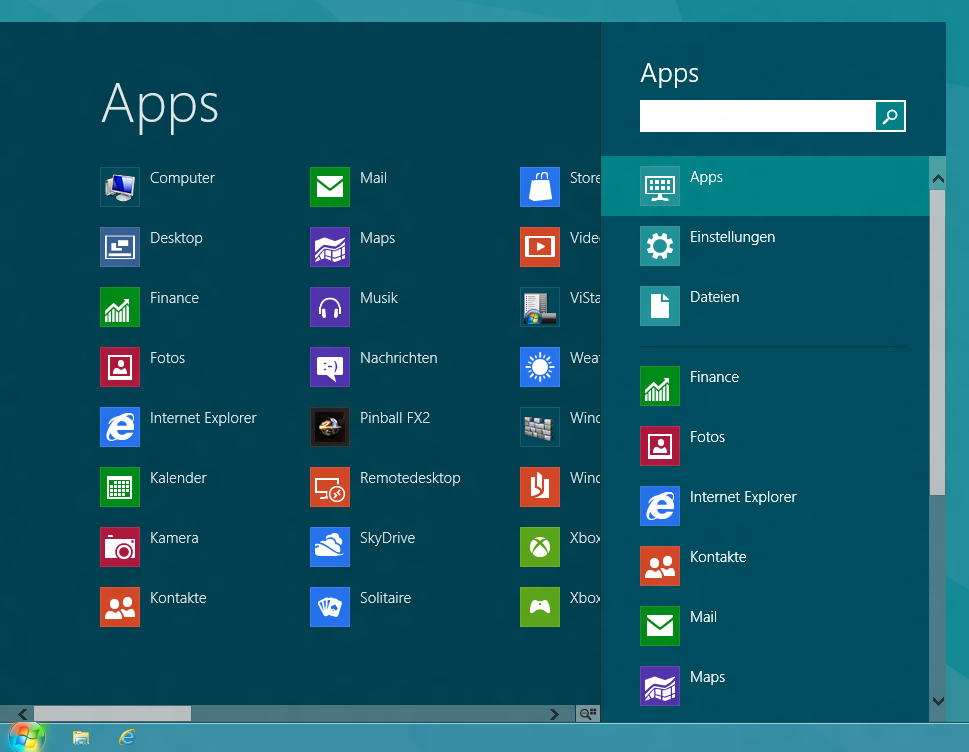Viewport: 969px width, 752px height.
Task: Open the Nachrichten messaging app
Action: pyautogui.click(x=374, y=366)
